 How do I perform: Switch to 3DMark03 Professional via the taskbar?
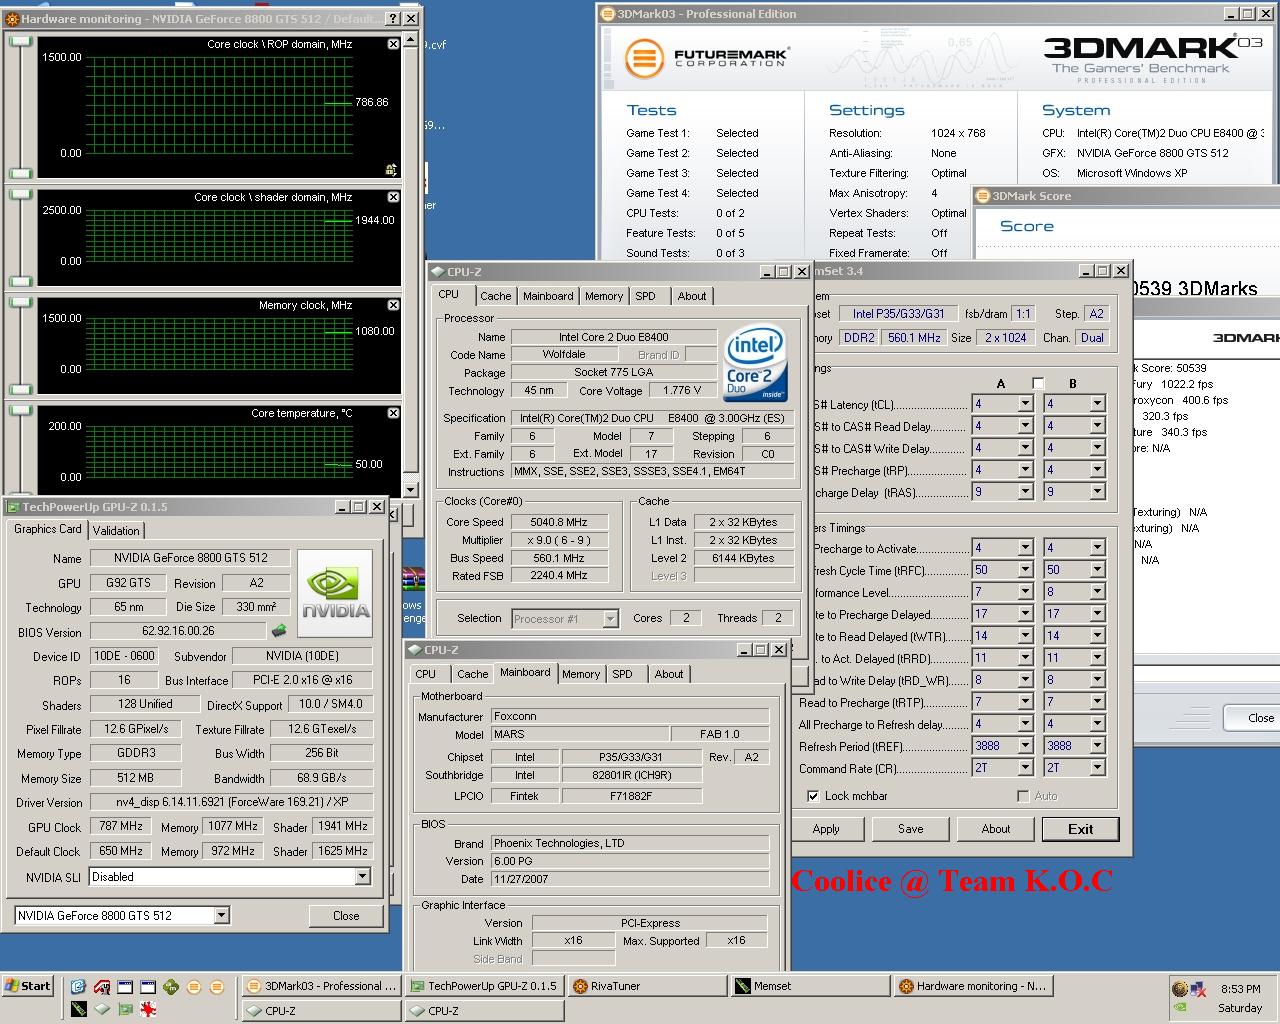click(x=321, y=986)
